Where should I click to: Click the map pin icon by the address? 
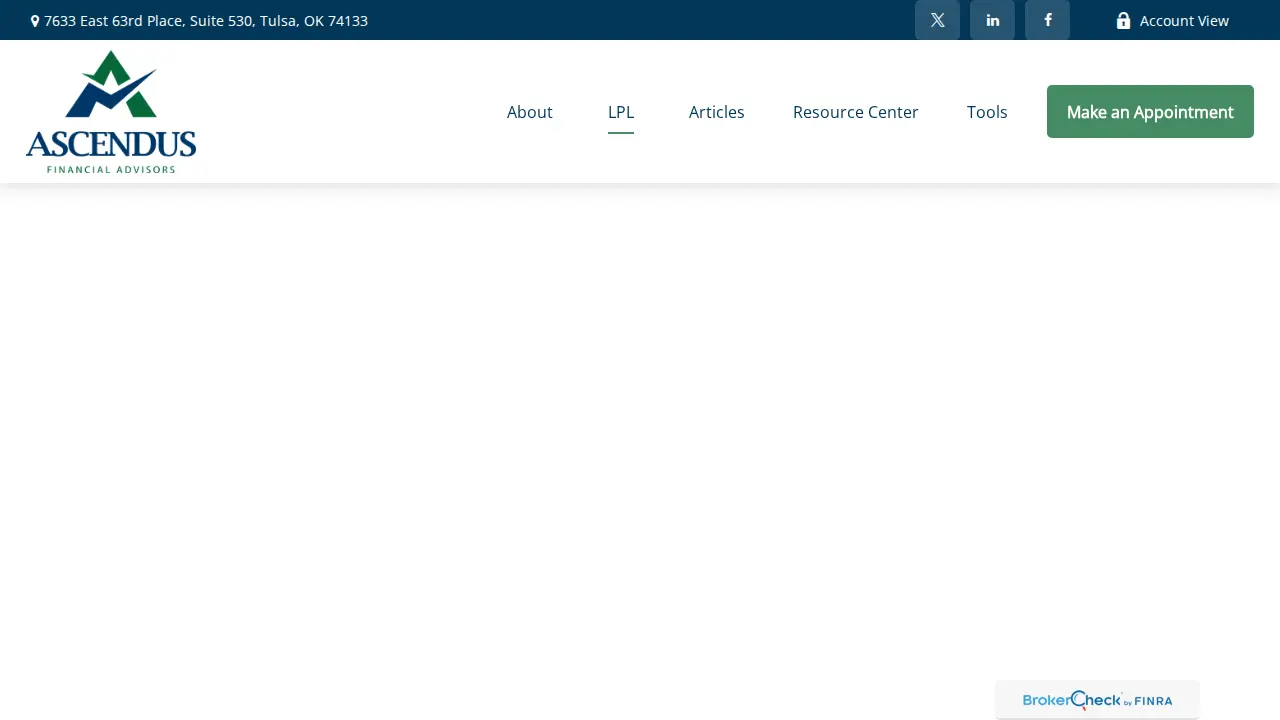pyautogui.click(x=35, y=21)
